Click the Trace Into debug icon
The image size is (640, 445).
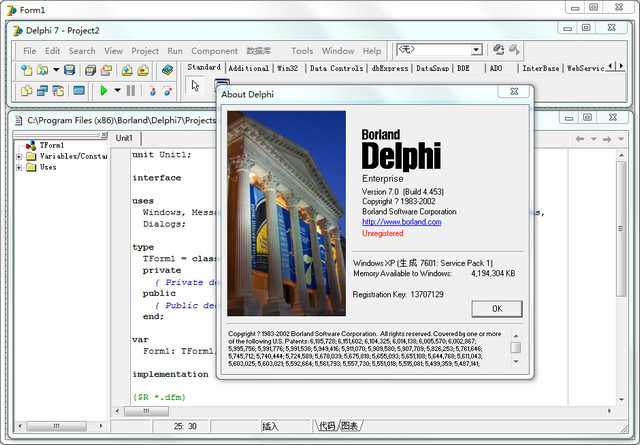point(153,91)
